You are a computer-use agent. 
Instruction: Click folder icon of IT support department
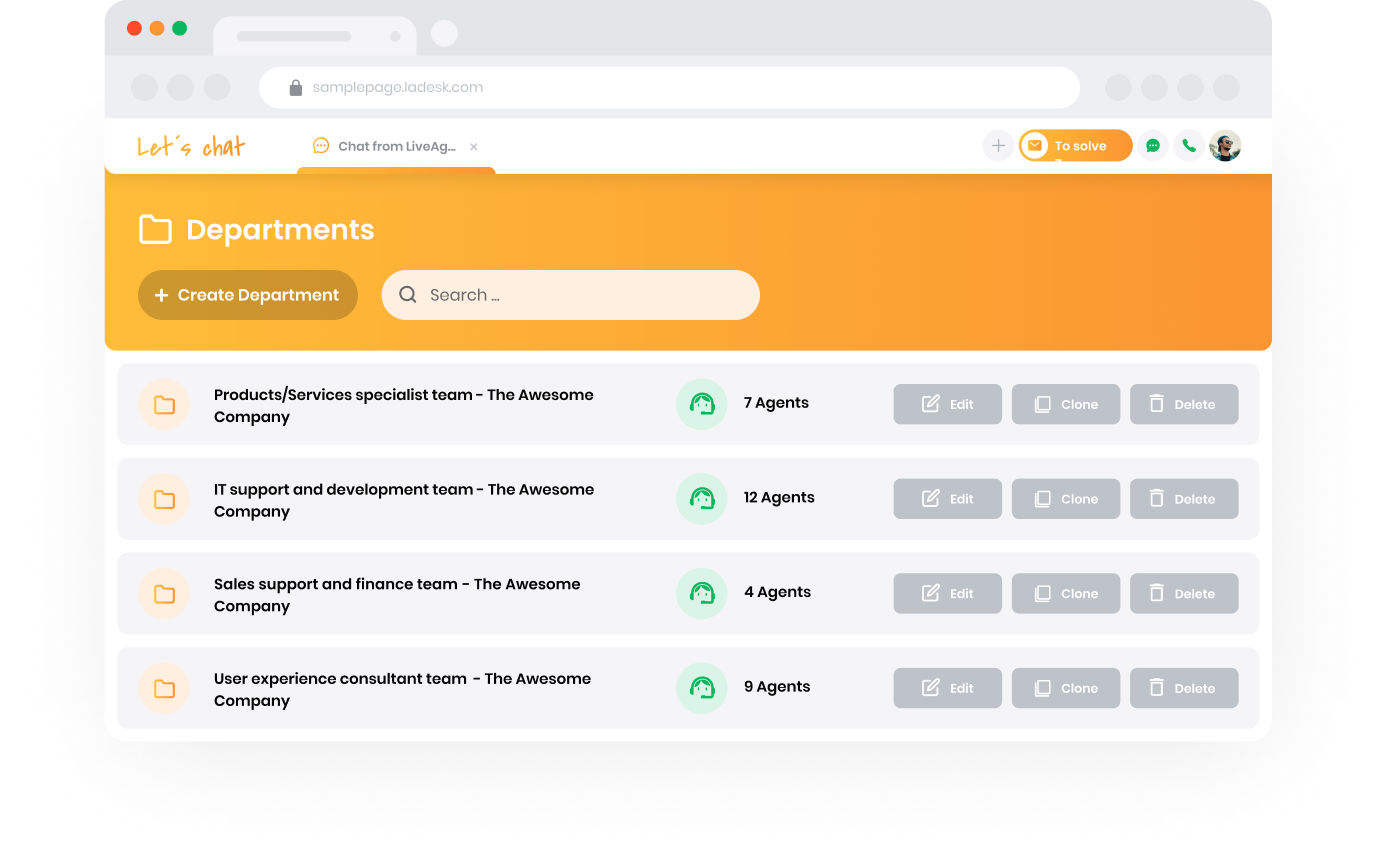pyautogui.click(x=164, y=499)
